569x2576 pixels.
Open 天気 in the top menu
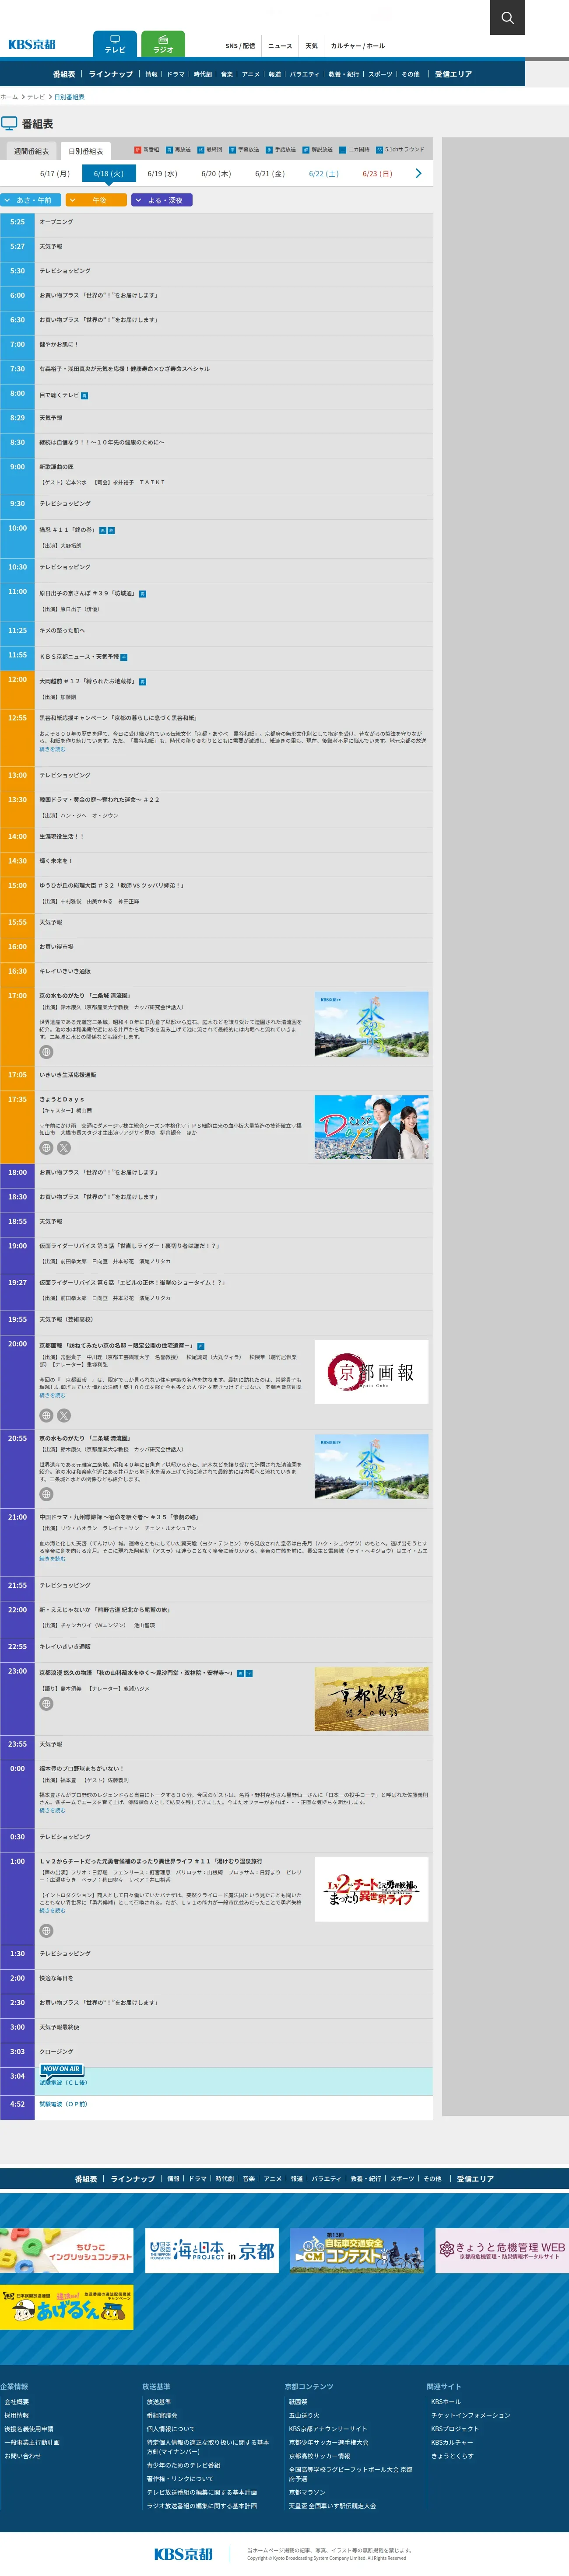tap(311, 46)
